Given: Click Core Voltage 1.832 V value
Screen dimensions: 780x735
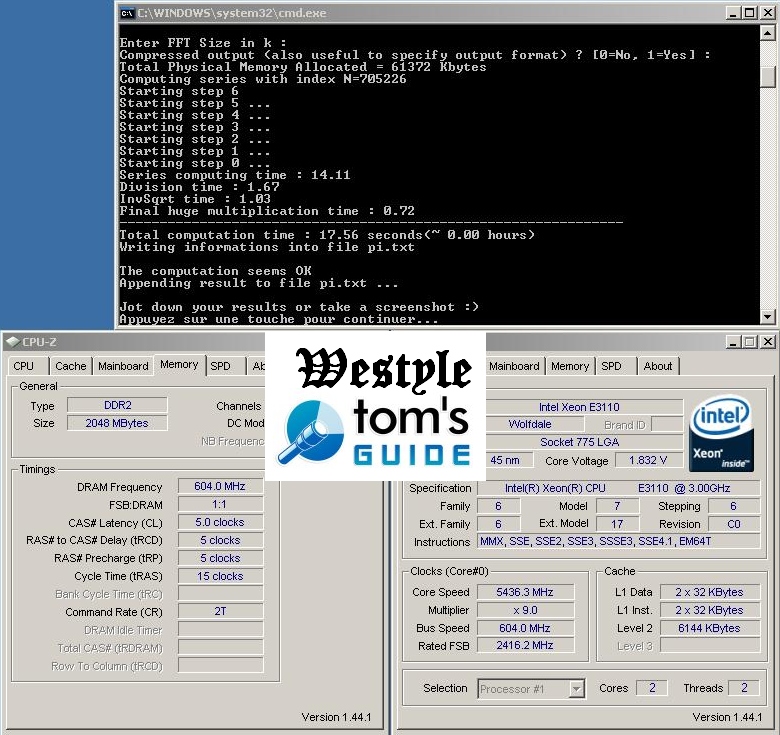Looking at the screenshot, I should click(x=648, y=460).
